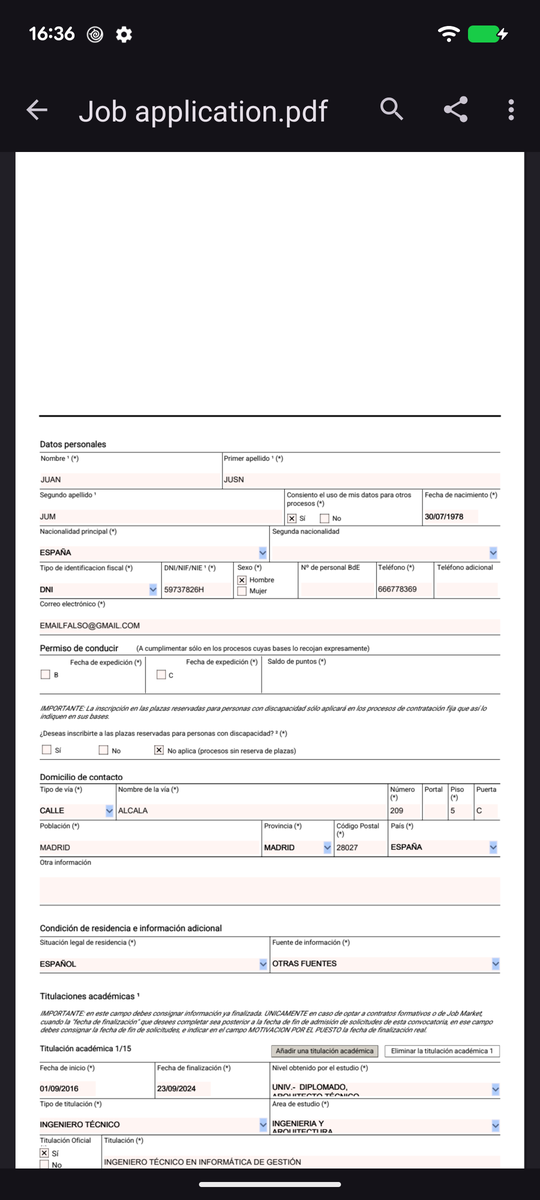Open Nacionalidad principal dropdown
Screen dimensions: 540x1200
[x=263, y=552]
